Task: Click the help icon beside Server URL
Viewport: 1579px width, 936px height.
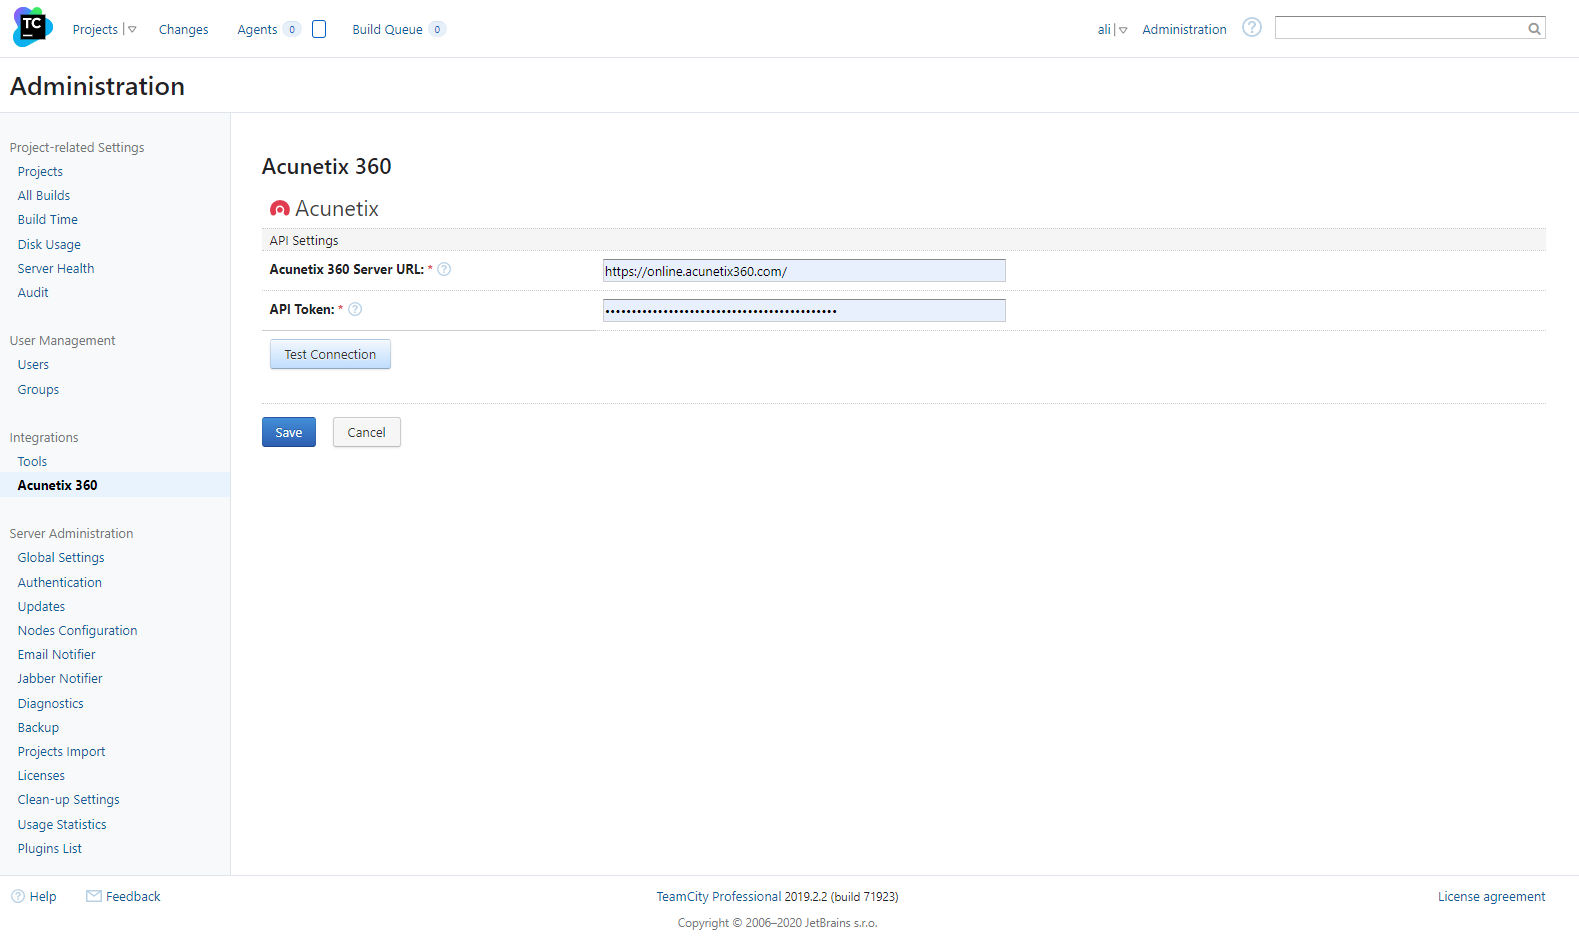Action: pos(444,269)
